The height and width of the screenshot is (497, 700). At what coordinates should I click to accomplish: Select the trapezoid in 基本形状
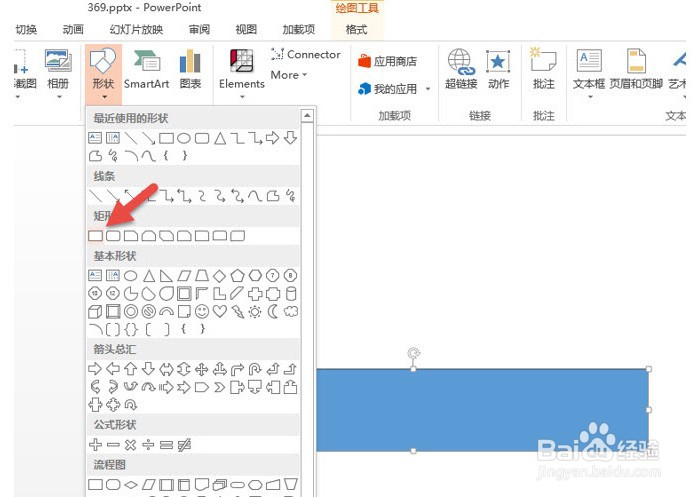click(202, 276)
